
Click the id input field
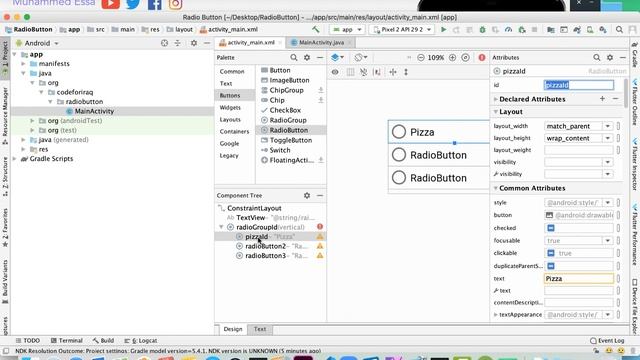578,85
